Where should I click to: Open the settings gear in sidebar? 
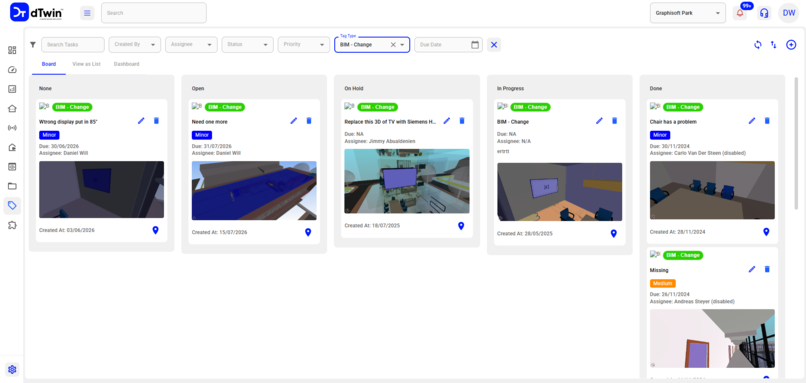(12, 369)
